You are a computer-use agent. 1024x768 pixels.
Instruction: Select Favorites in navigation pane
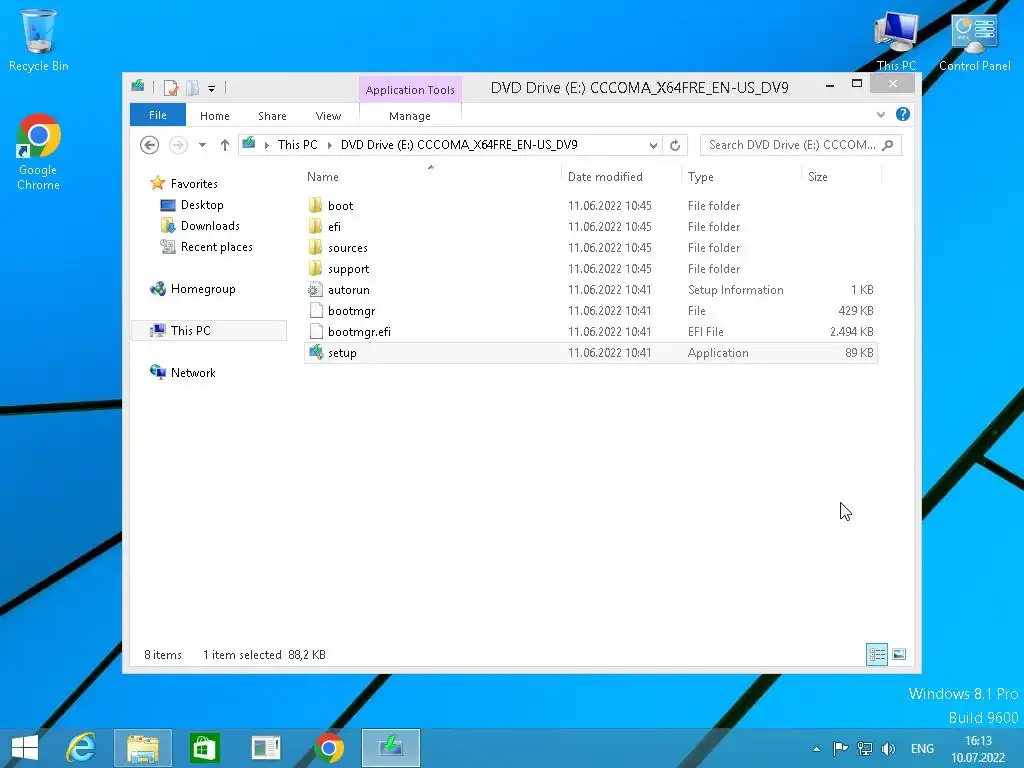coord(184,184)
